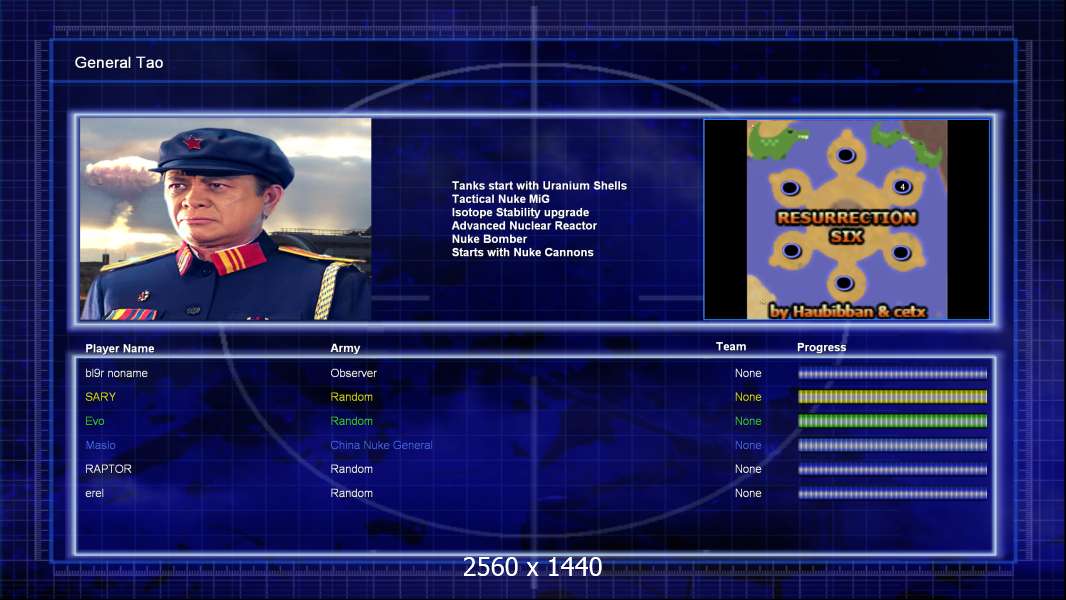Image resolution: width=1066 pixels, height=600 pixels.
Task: Click SARY's team None value
Action: pos(748,397)
